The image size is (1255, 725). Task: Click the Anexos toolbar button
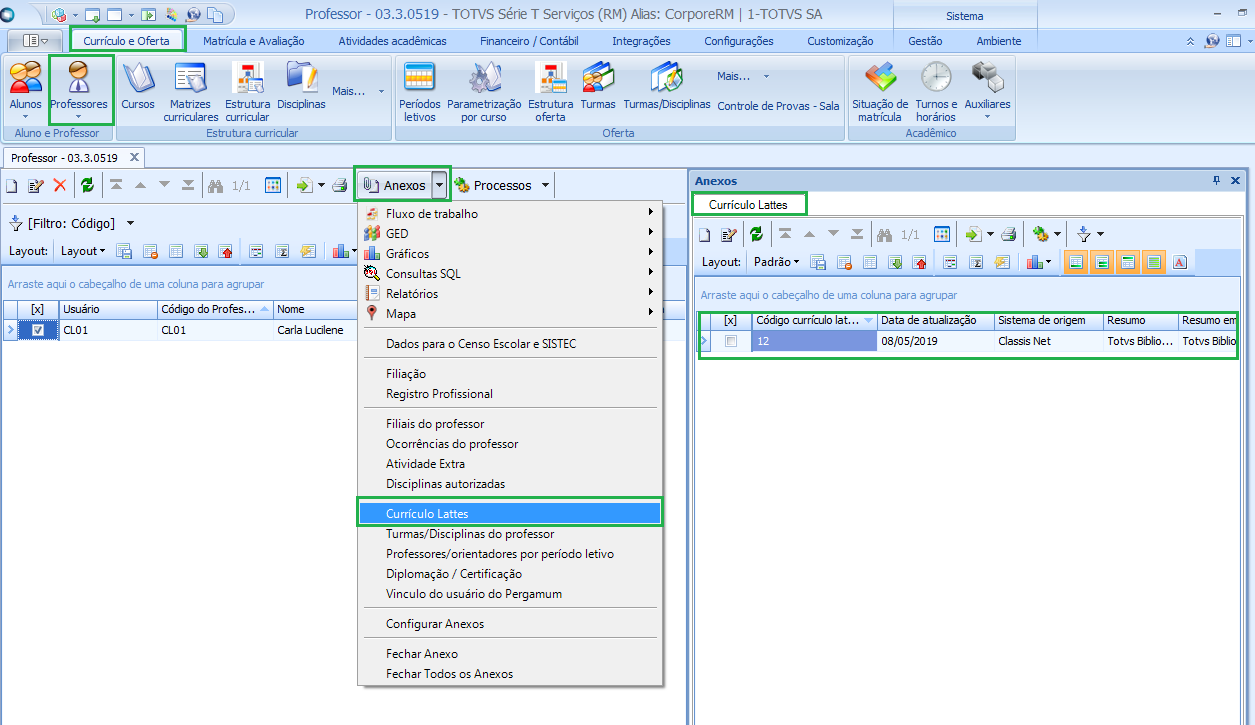point(395,185)
